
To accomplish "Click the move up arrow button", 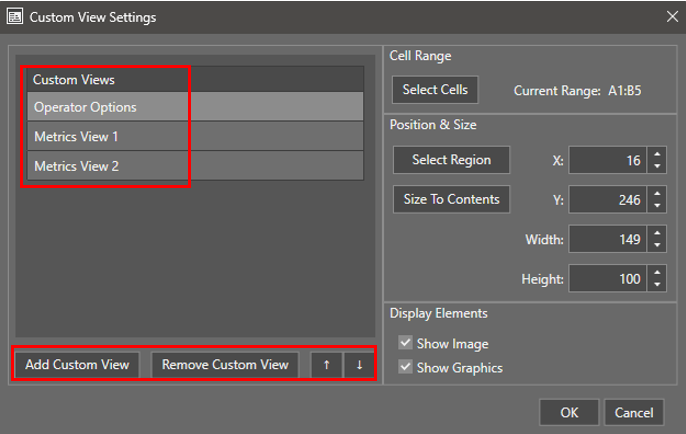I will coord(326,365).
